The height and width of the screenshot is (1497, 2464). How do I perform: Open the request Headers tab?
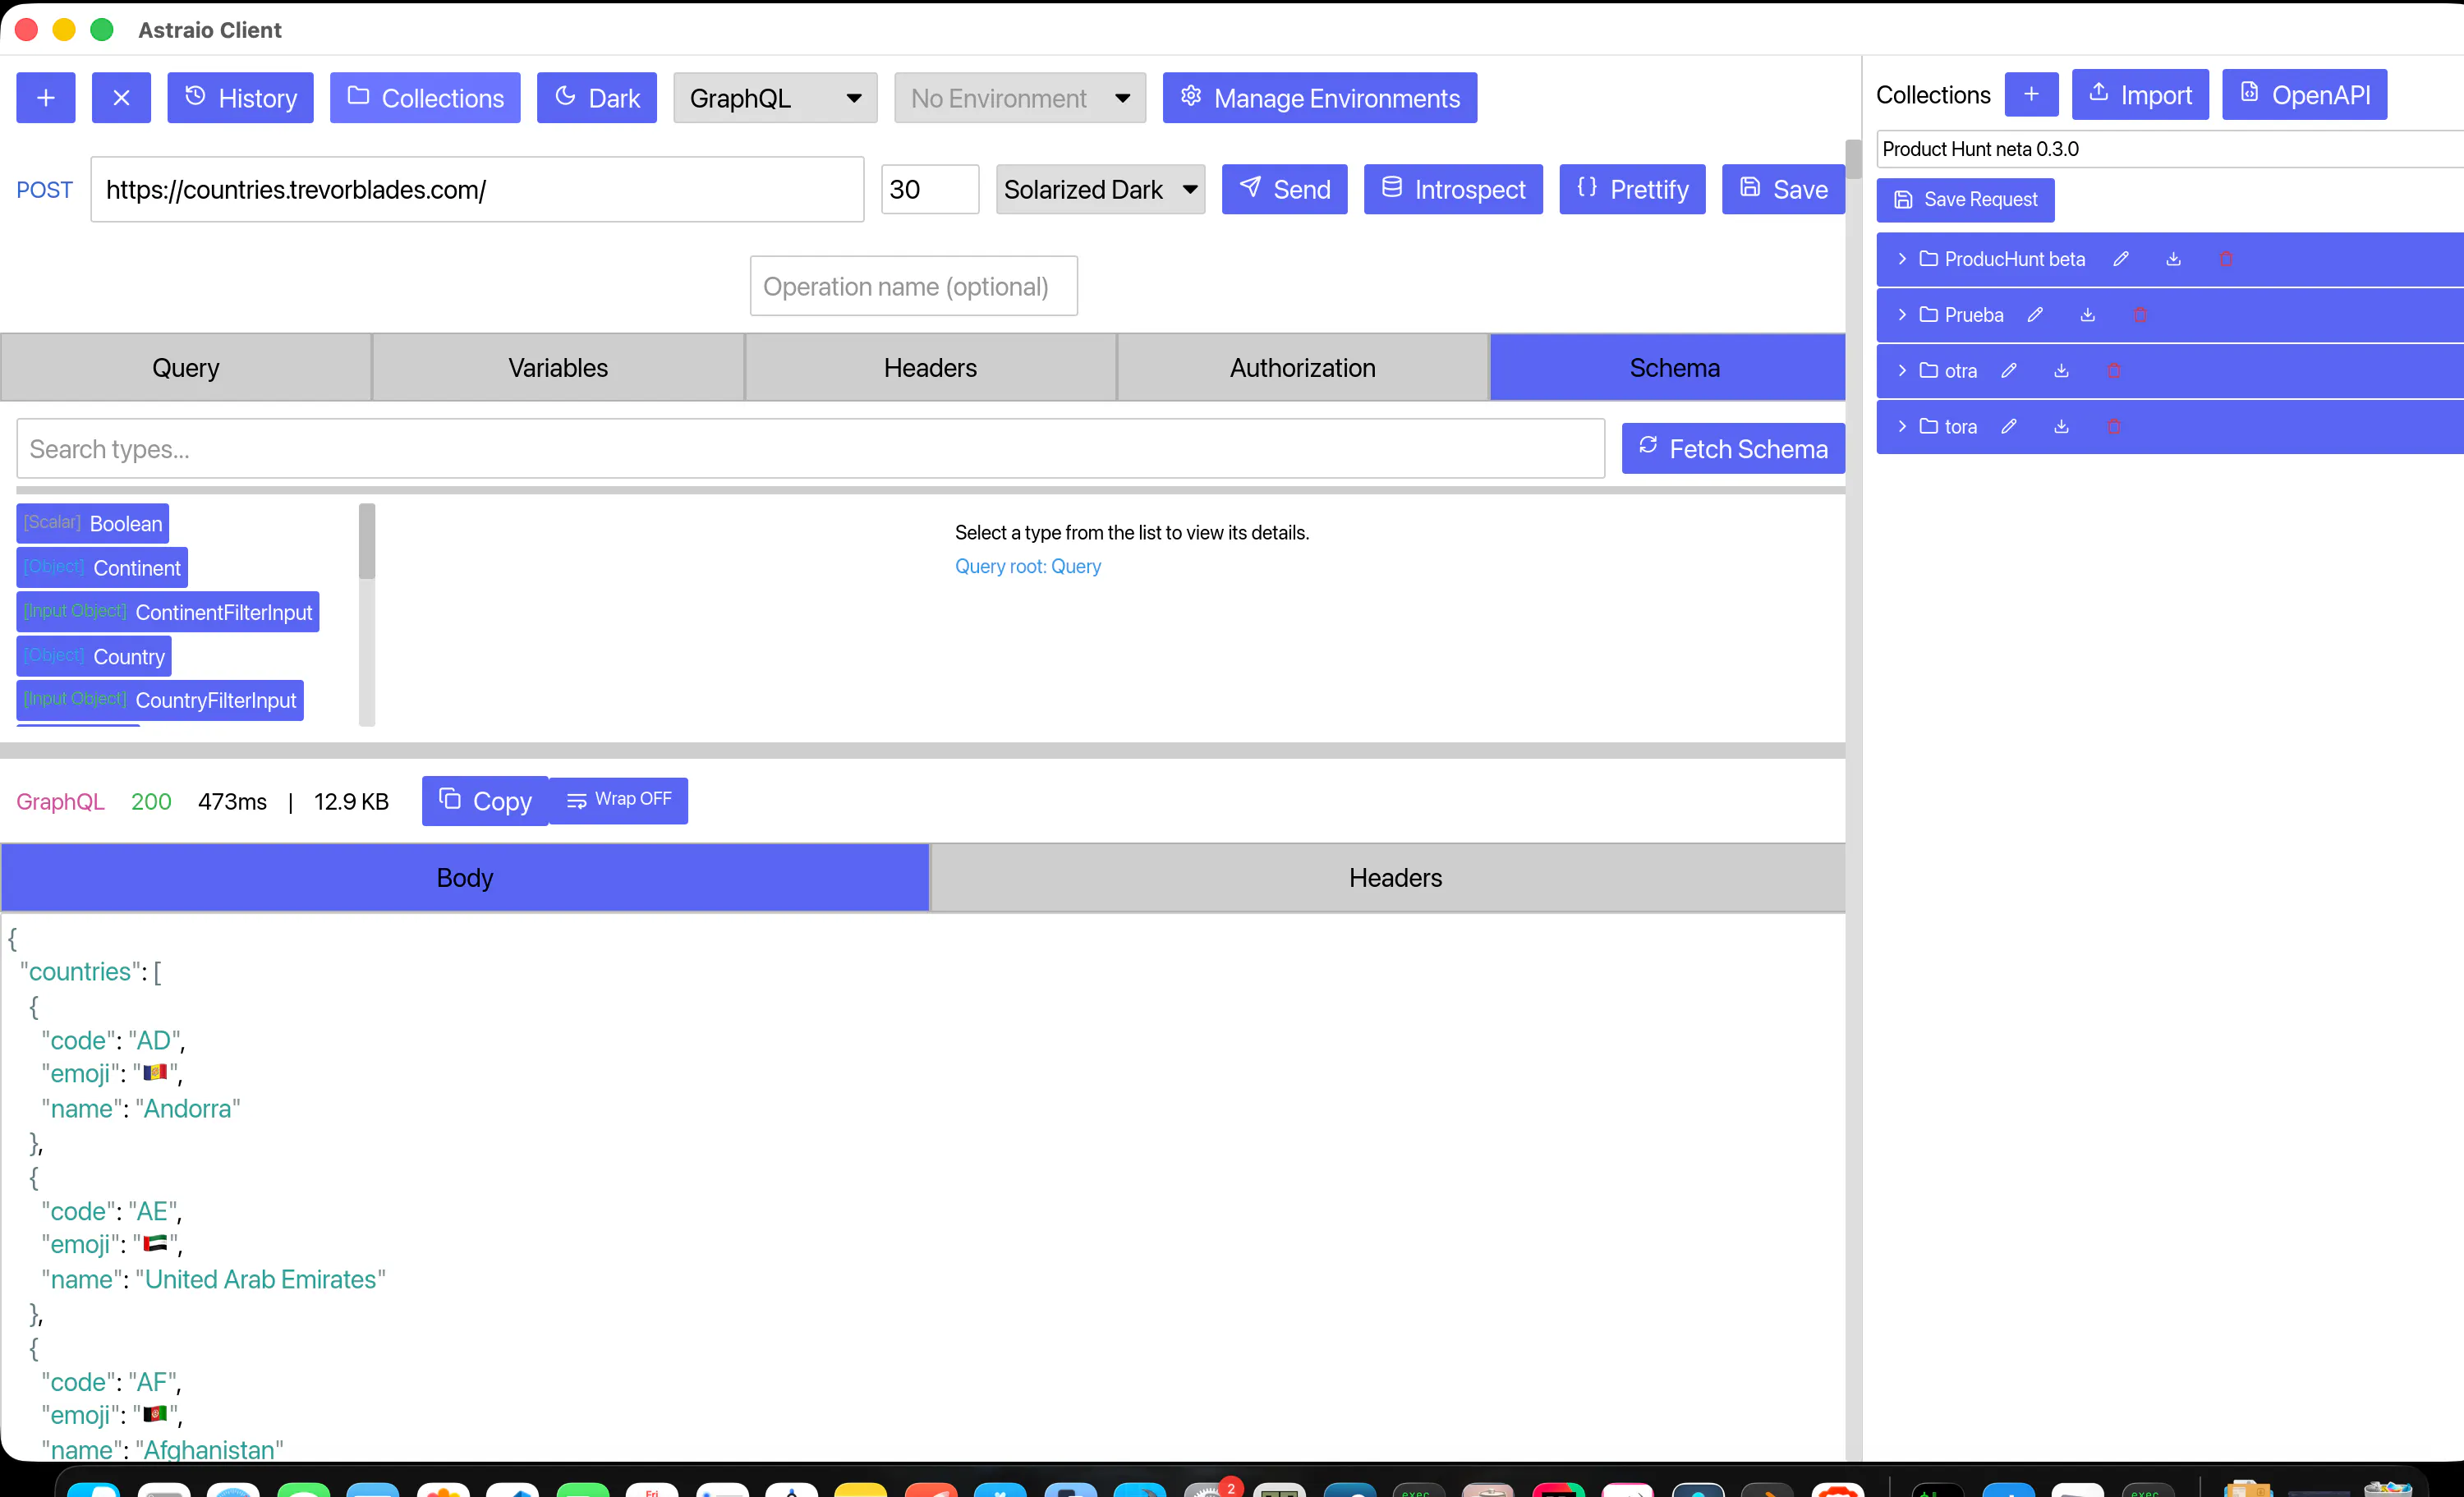tap(930, 368)
